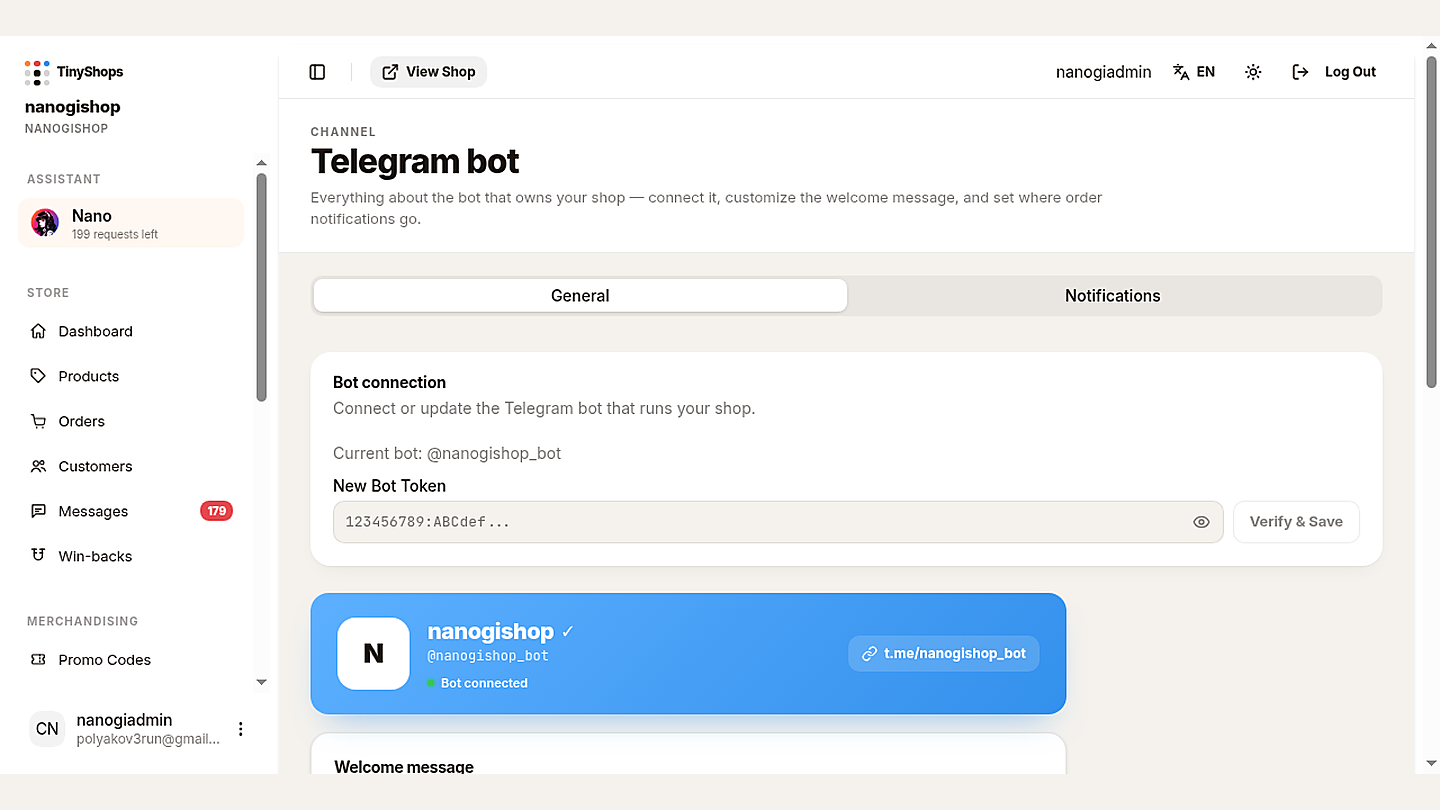
Task: Click the 179 unread messages badge
Action: (x=216, y=511)
